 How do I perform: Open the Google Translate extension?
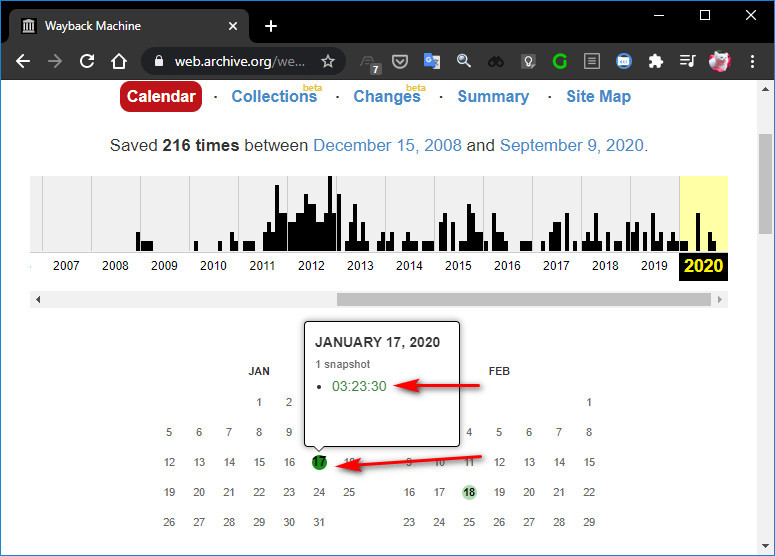tap(432, 61)
